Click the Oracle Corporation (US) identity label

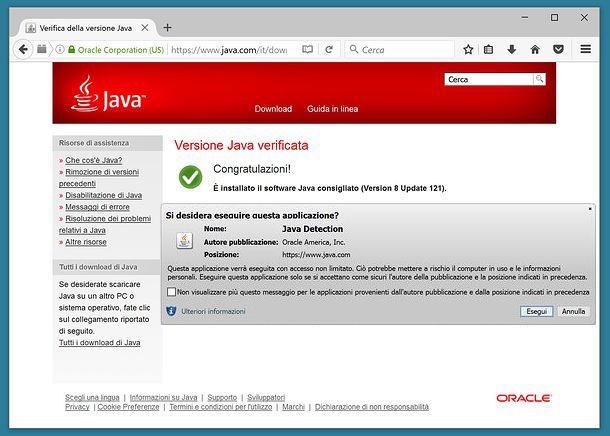pyautogui.click(x=121, y=50)
